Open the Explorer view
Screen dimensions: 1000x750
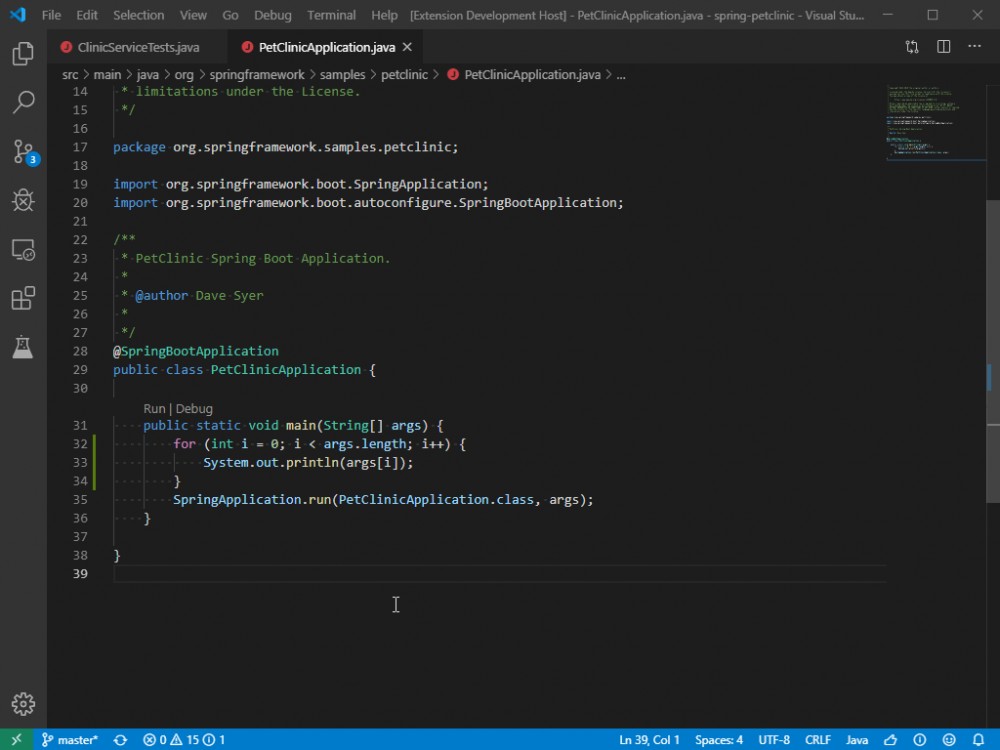pos(24,55)
